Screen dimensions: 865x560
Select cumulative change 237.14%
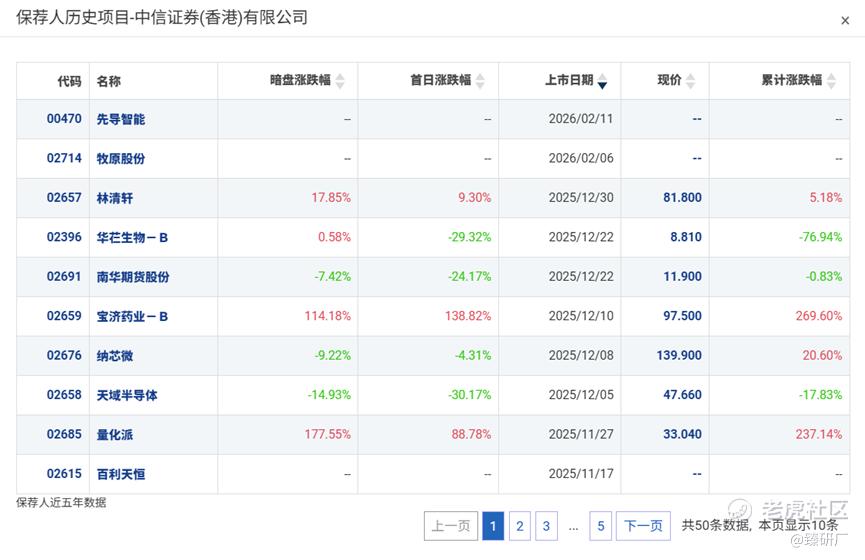pyautogui.click(x=819, y=434)
